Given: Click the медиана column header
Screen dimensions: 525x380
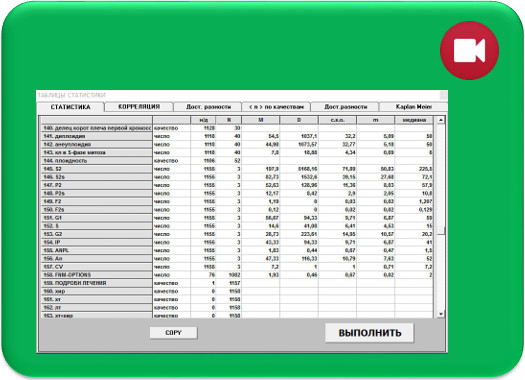Looking at the screenshot, I should point(414,120).
